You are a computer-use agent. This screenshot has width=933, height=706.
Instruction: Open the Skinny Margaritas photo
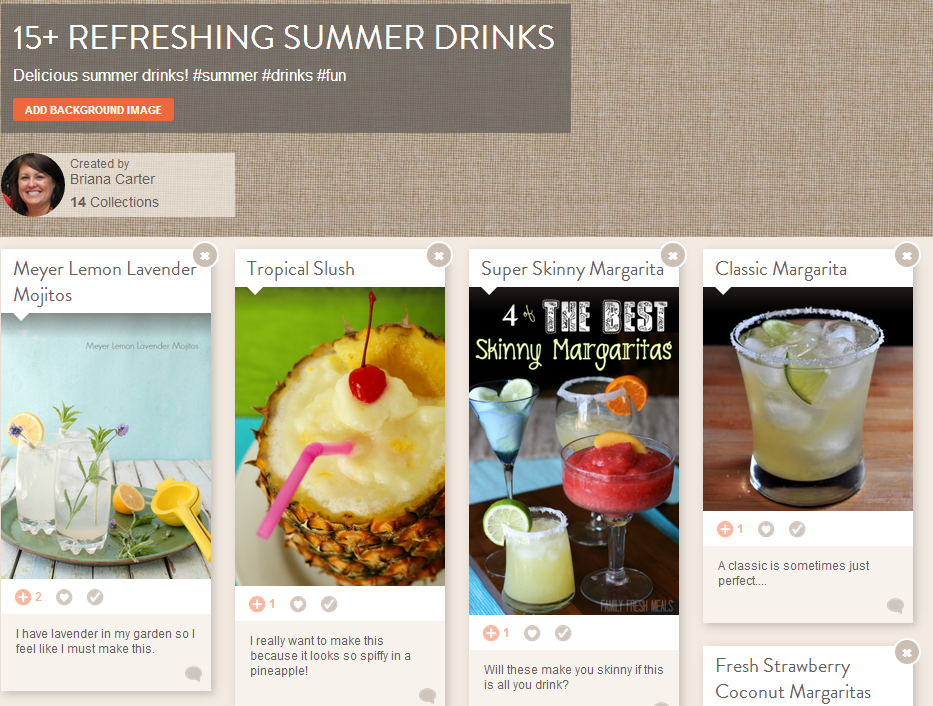[574, 451]
